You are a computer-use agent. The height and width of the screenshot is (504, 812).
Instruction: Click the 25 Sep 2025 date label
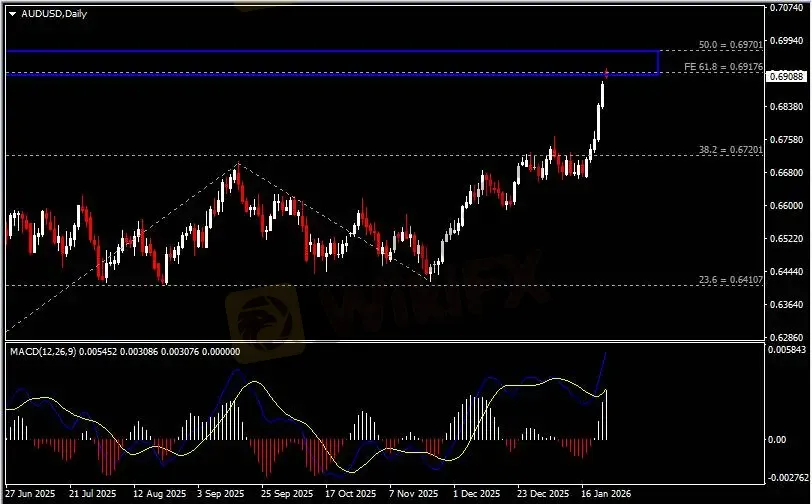click(x=287, y=494)
